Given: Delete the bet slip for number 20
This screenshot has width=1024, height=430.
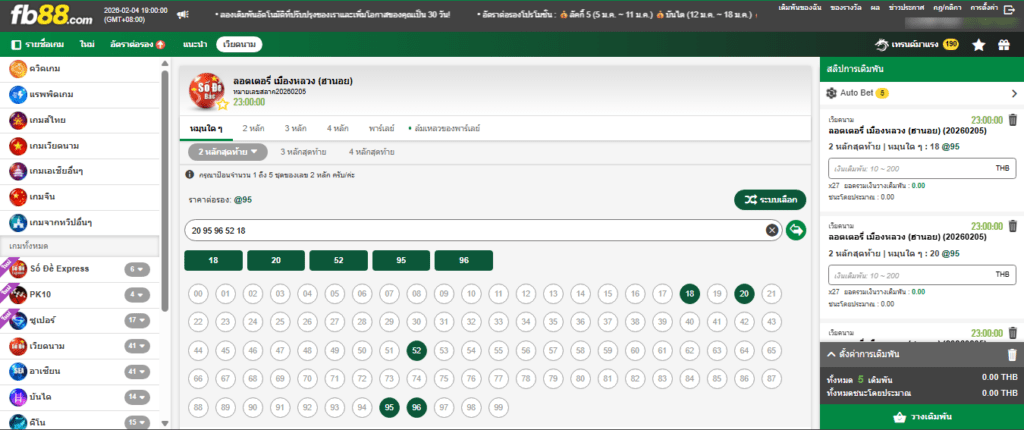Looking at the screenshot, I should (1012, 226).
